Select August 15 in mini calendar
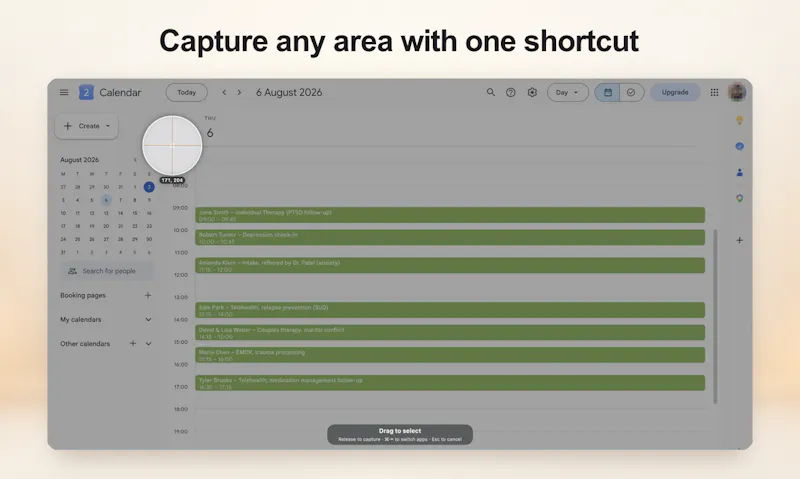 click(x=135, y=213)
